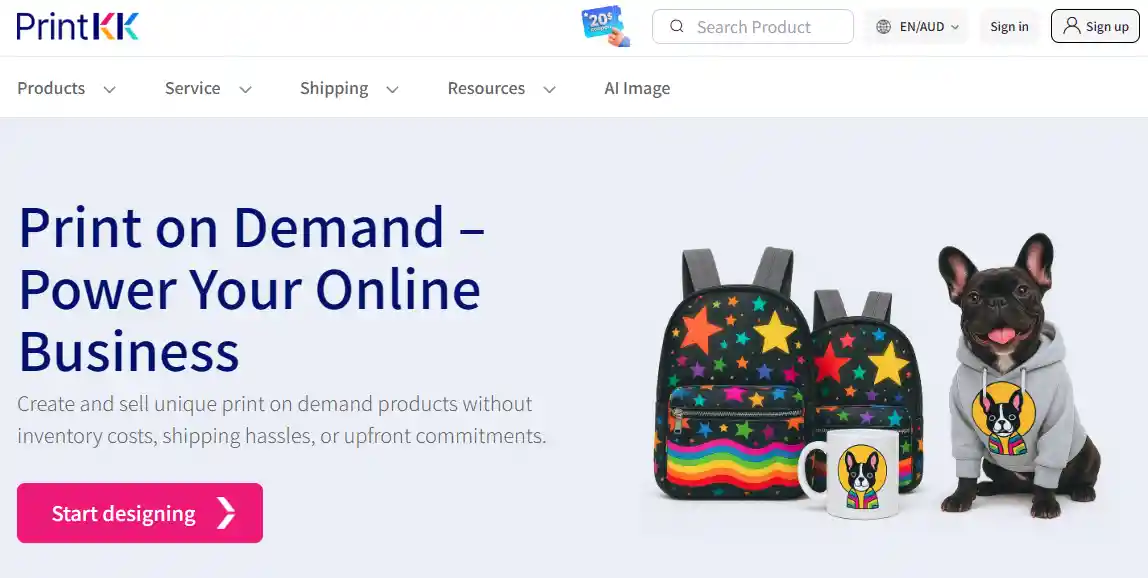Expand the Resources chevron
The image size is (1148, 578).
click(549, 89)
